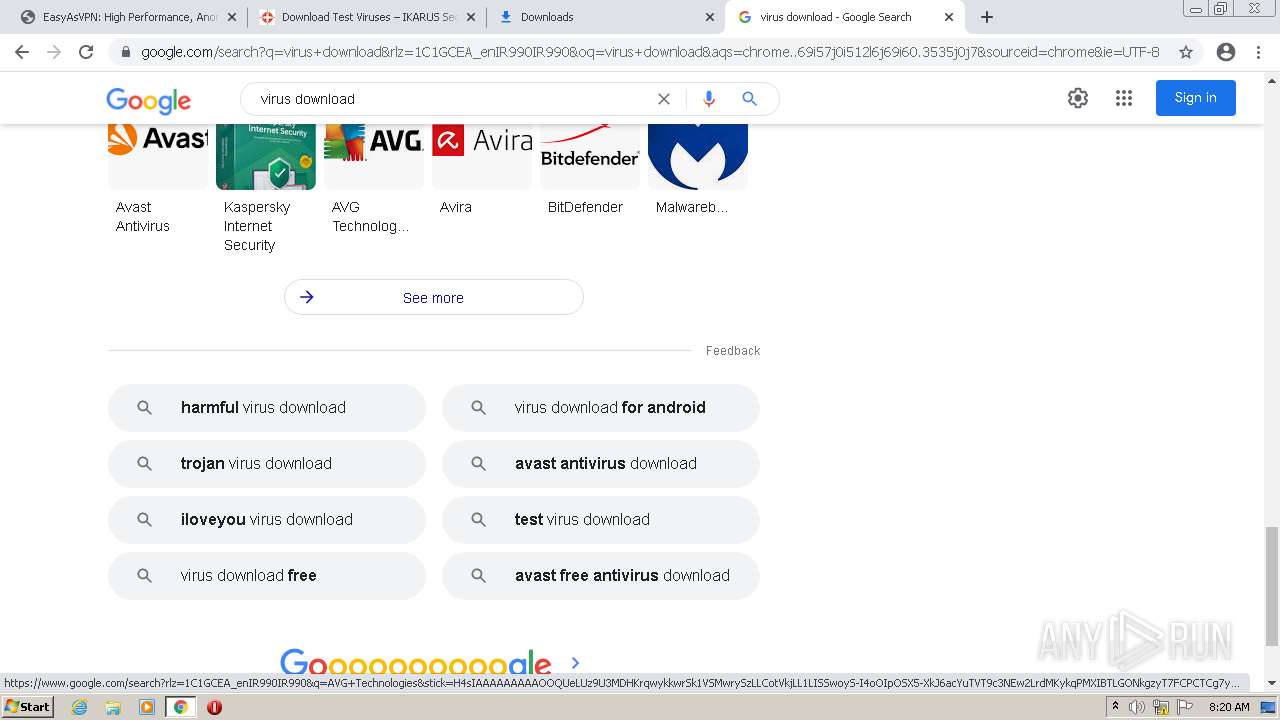The width and height of the screenshot is (1280, 720).
Task: Open the Kaspersky Internet Security card
Action: click(x=266, y=188)
